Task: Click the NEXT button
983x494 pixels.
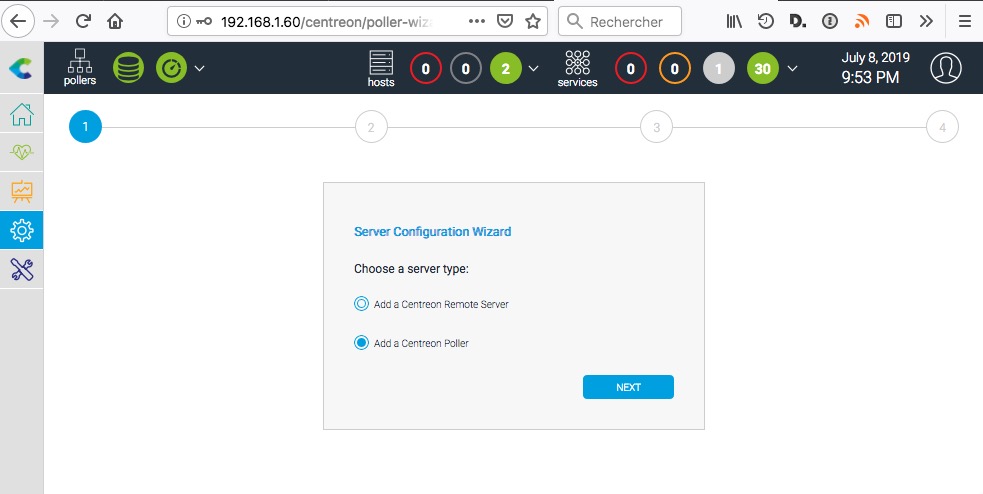Action: click(628, 387)
